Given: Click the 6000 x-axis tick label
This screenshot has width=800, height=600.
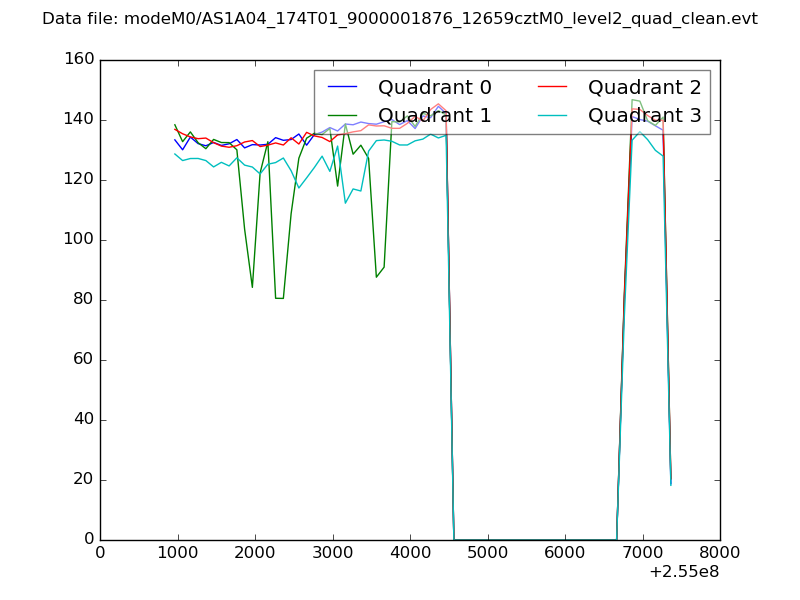Looking at the screenshot, I should [x=565, y=552].
